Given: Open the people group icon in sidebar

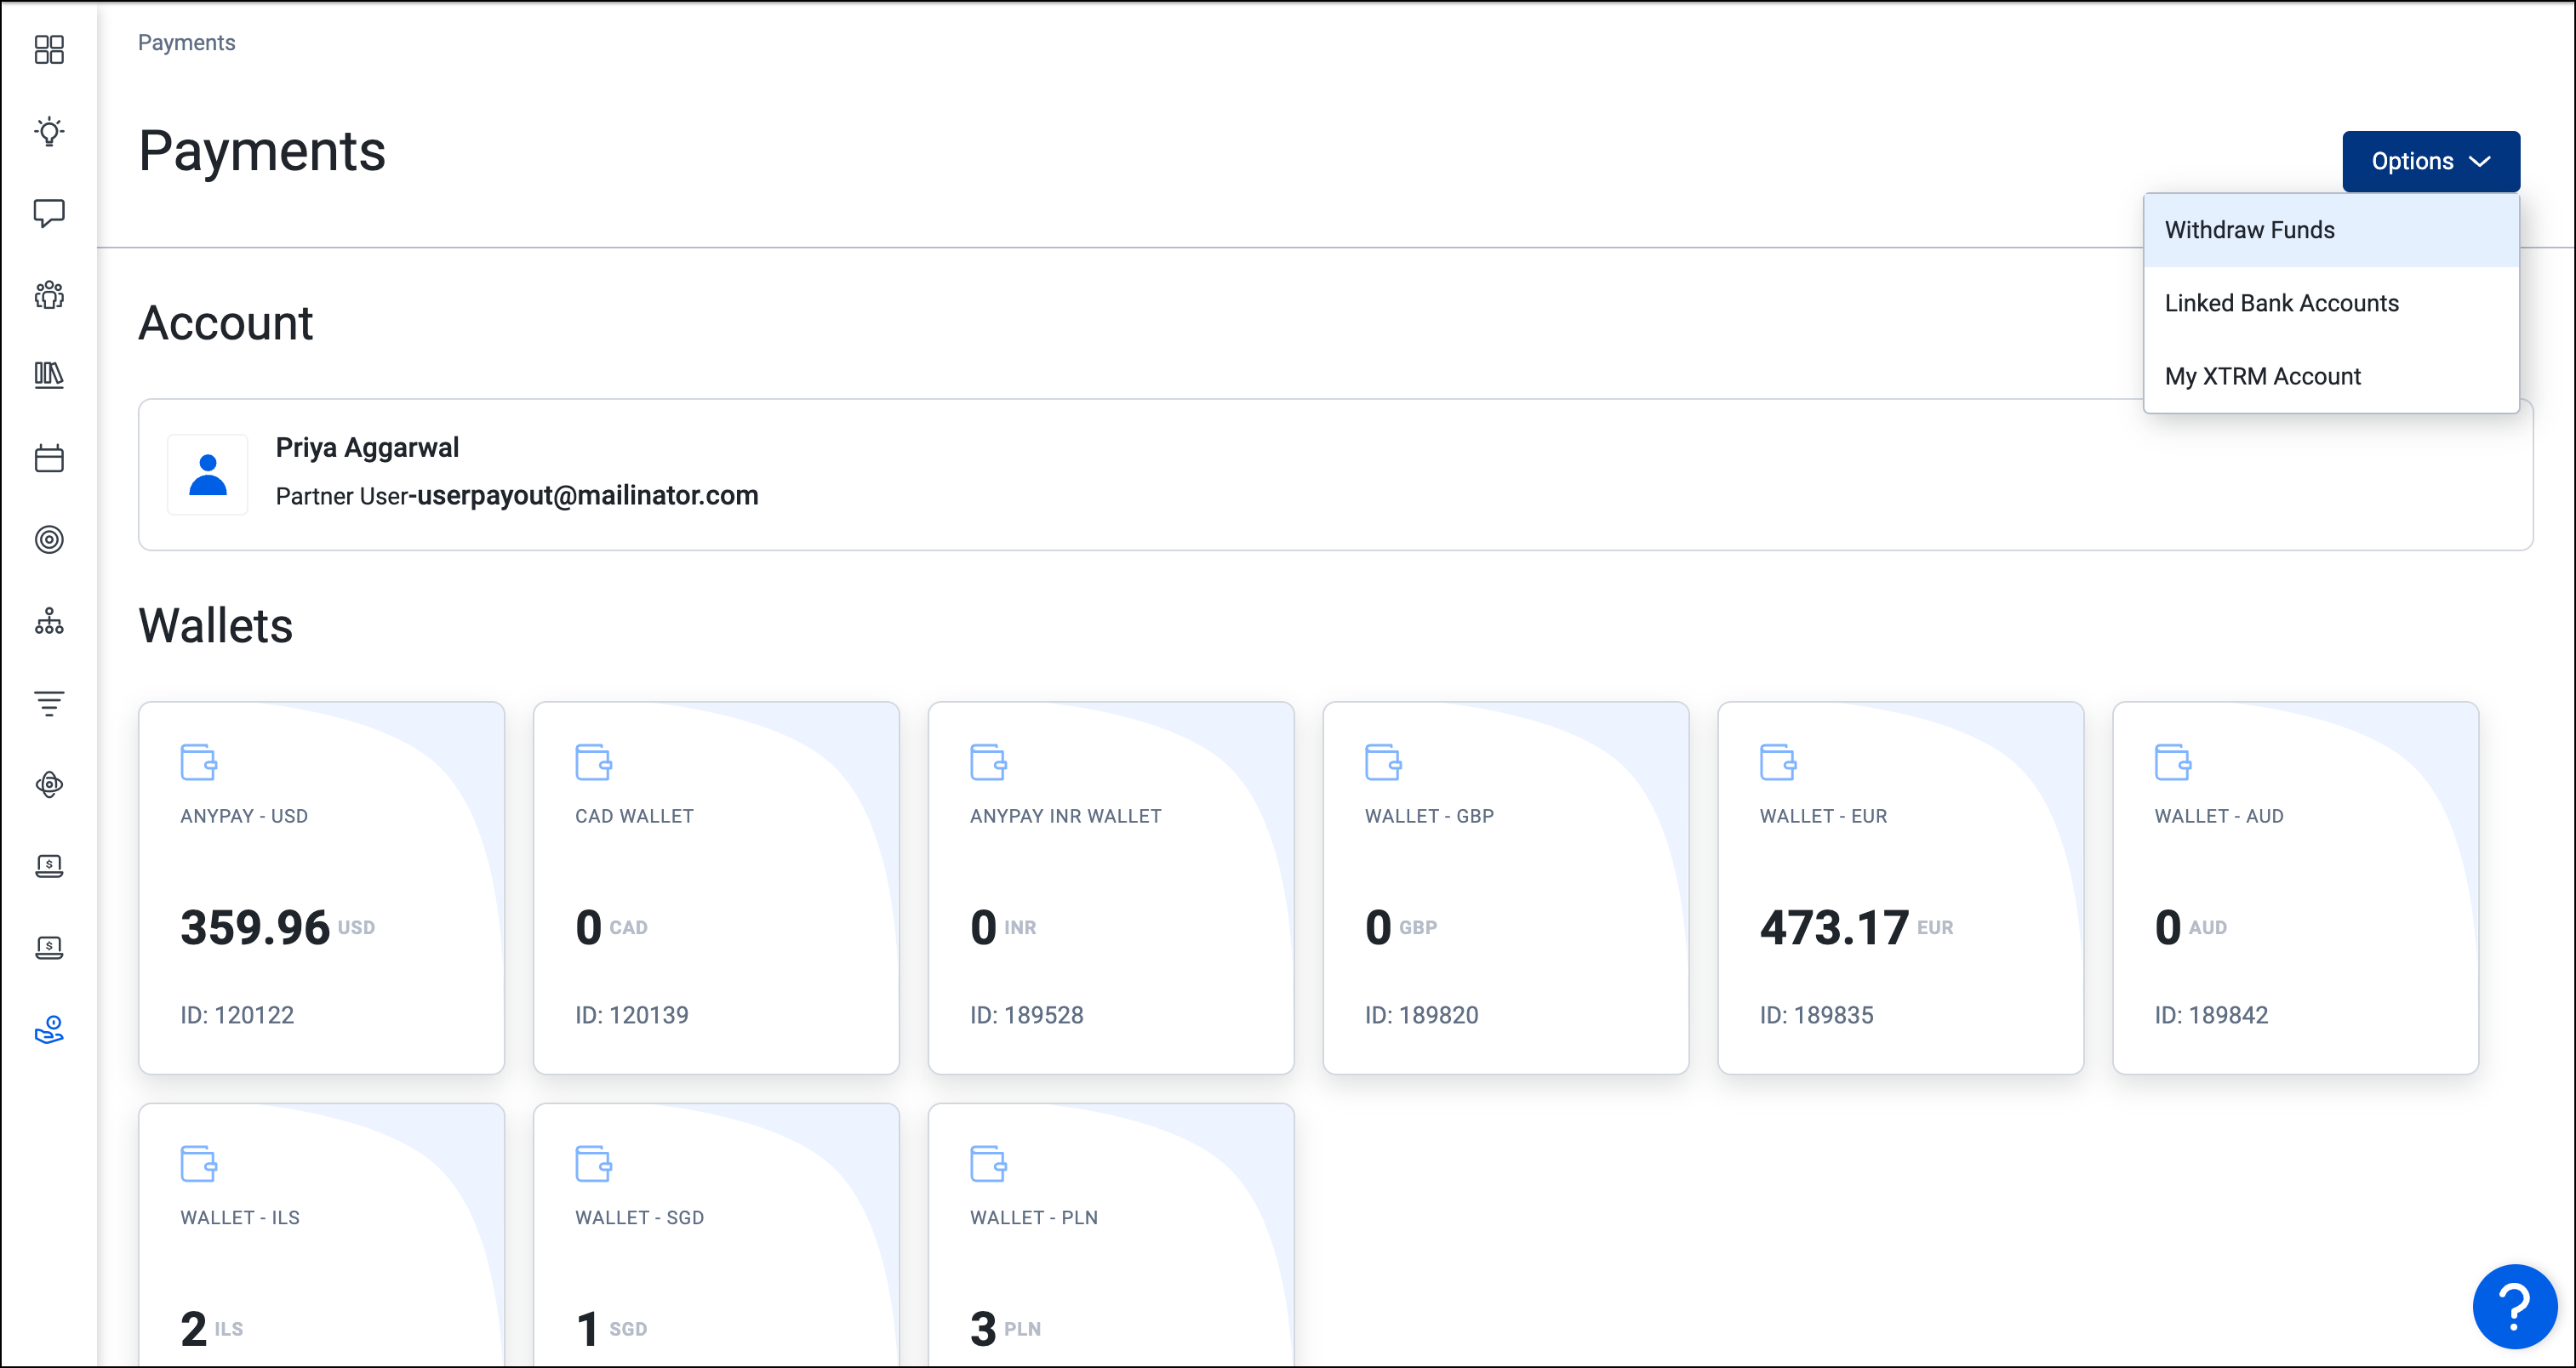Looking at the screenshot, I should (49, 295).
